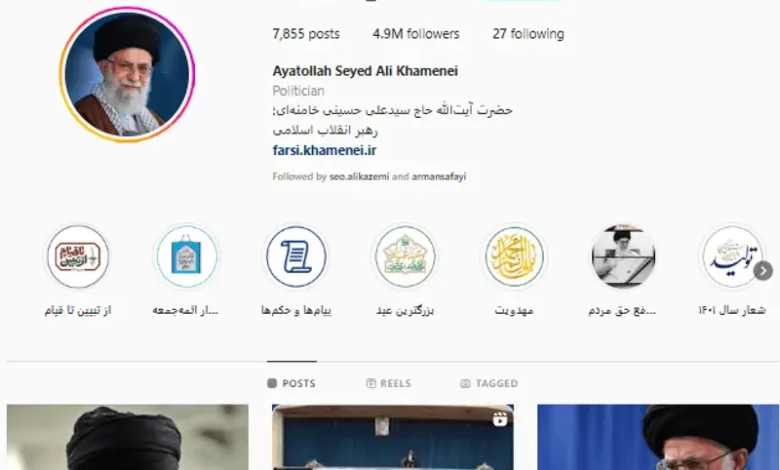Open the farsi.khamenei.ir website link
The width and height of the screenshot is (780, 470).
324,150
